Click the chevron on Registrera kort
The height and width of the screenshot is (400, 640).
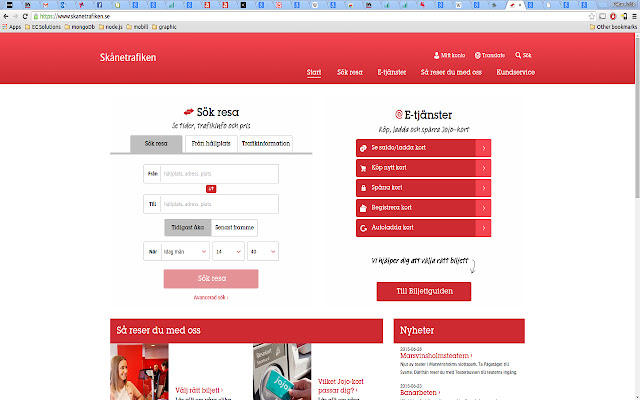point(484,208)
